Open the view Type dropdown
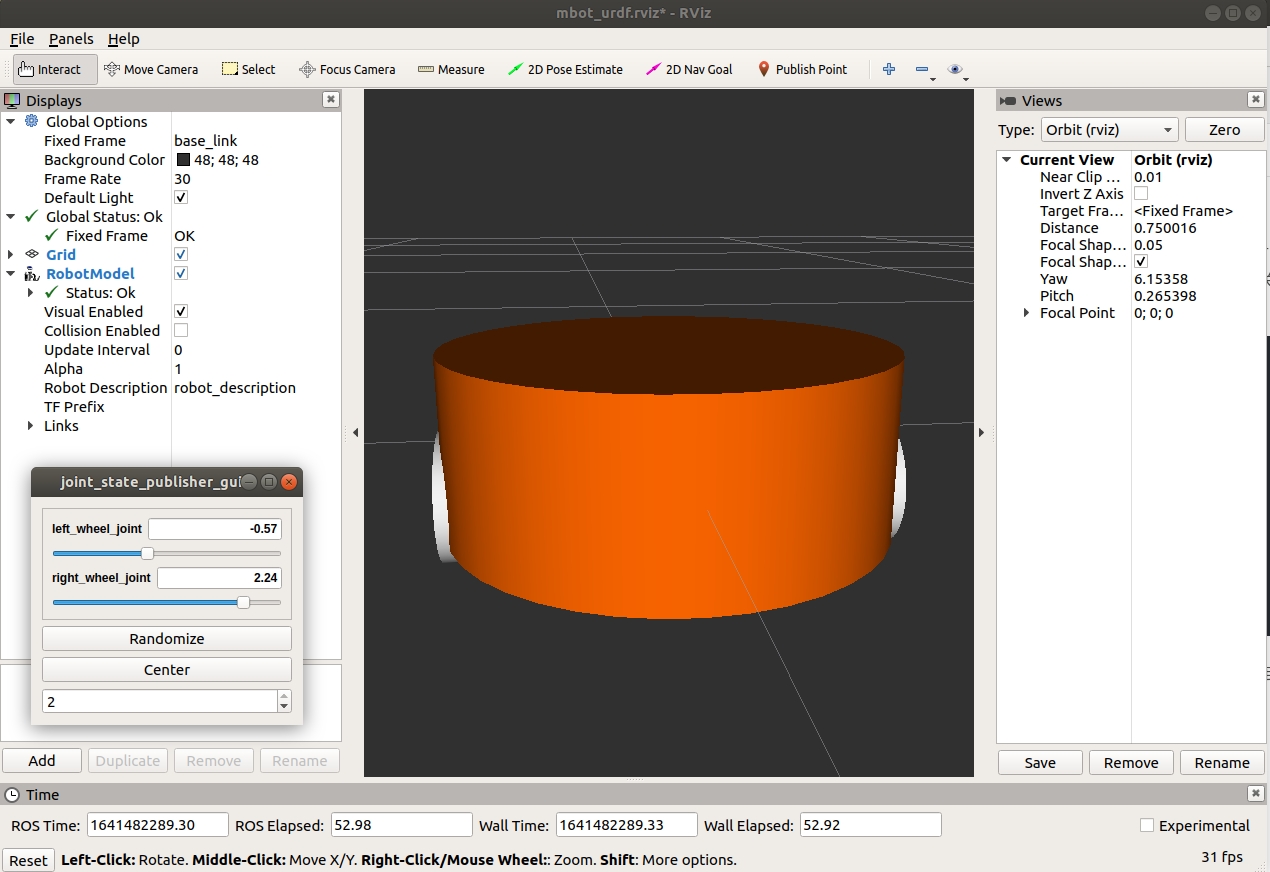Viewport: 1270px width, 872px height. 1108,130
